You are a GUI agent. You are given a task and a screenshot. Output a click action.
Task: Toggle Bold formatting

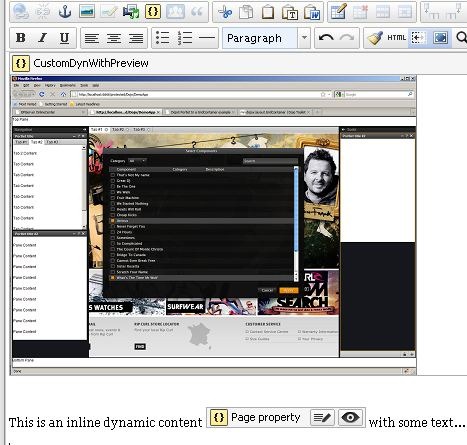coord(21,38)
